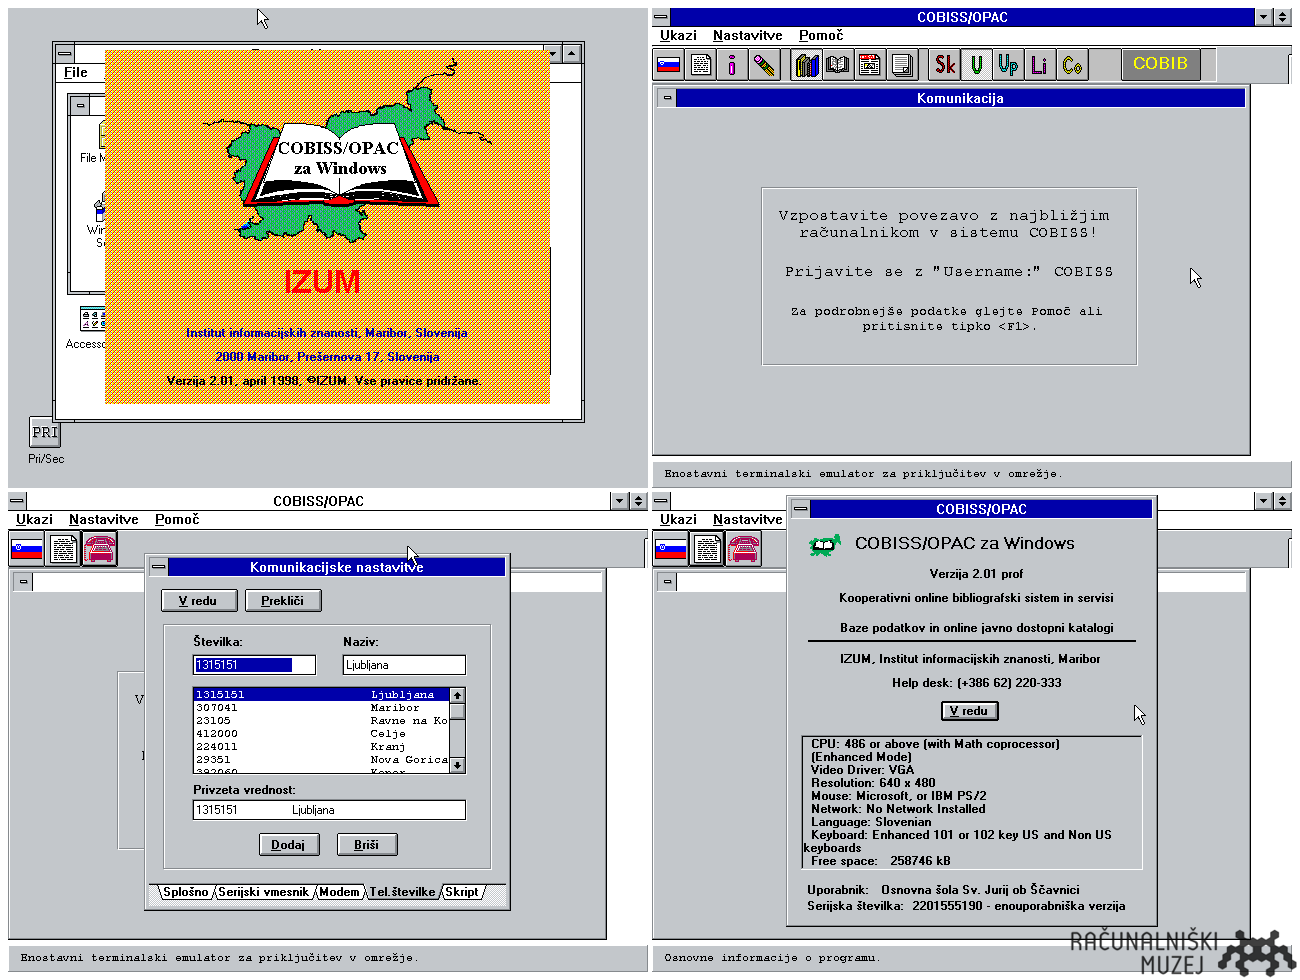Image resolution: width=1300 pixels, height=980 pixels.
Task: Switch to the Tel.številke tab
Action: [402, 892]
